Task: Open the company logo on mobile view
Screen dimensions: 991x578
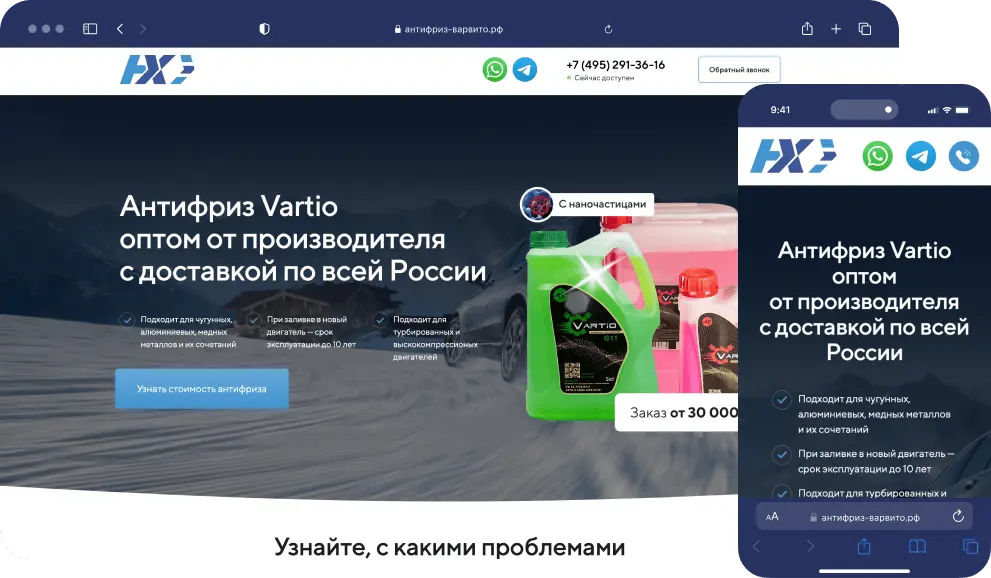Action: [x=793, y=156]
